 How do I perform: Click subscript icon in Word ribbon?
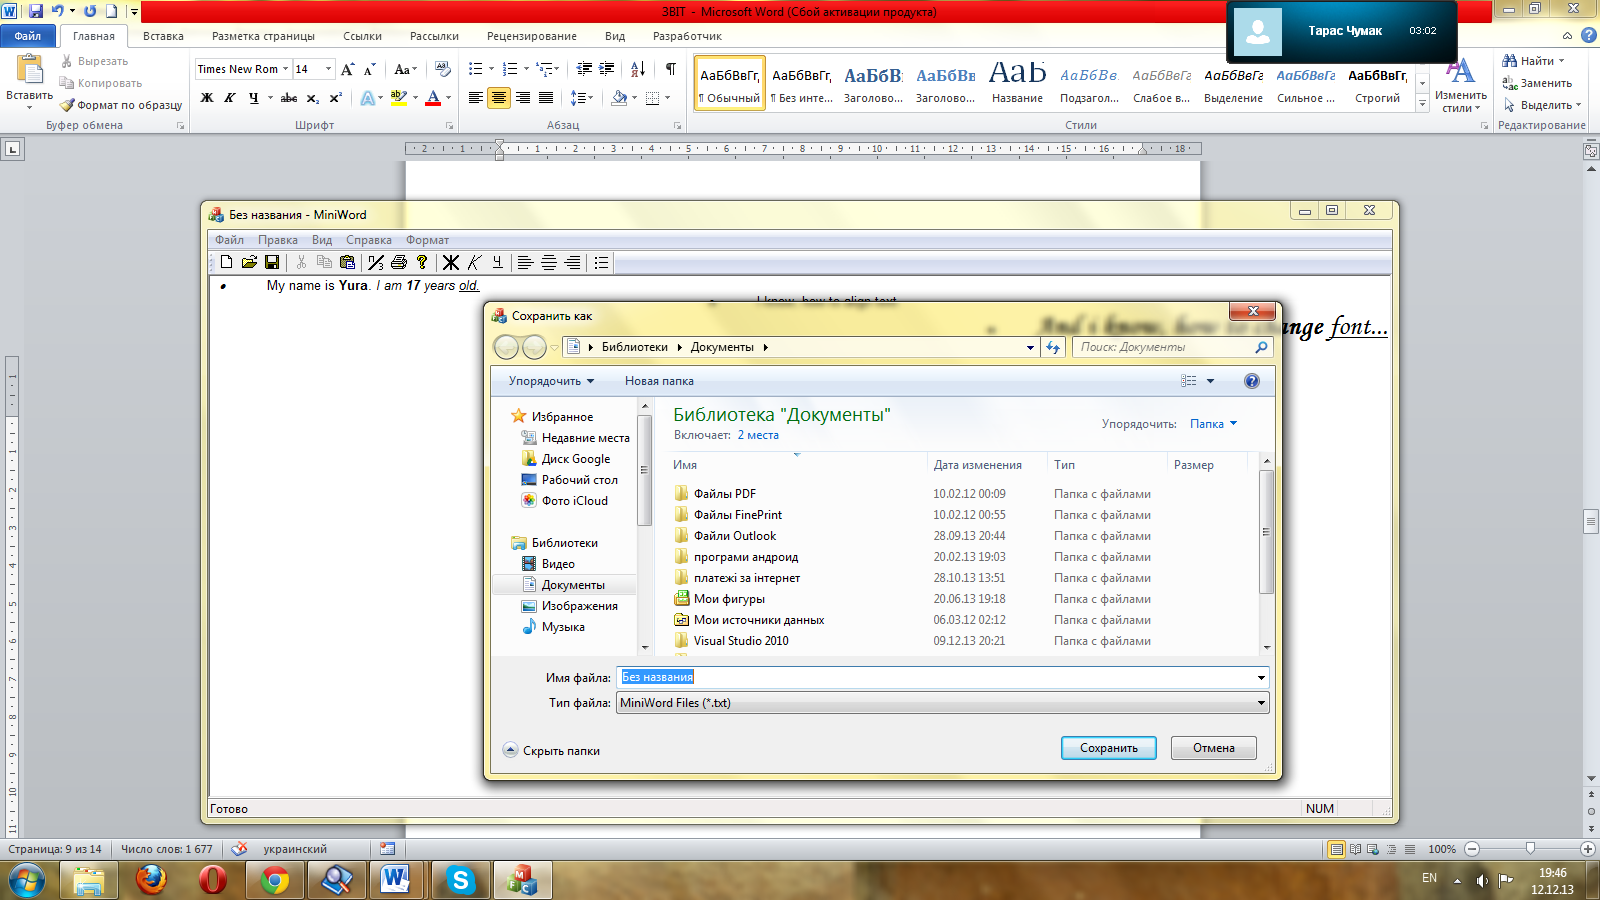[x=313, y=98]
